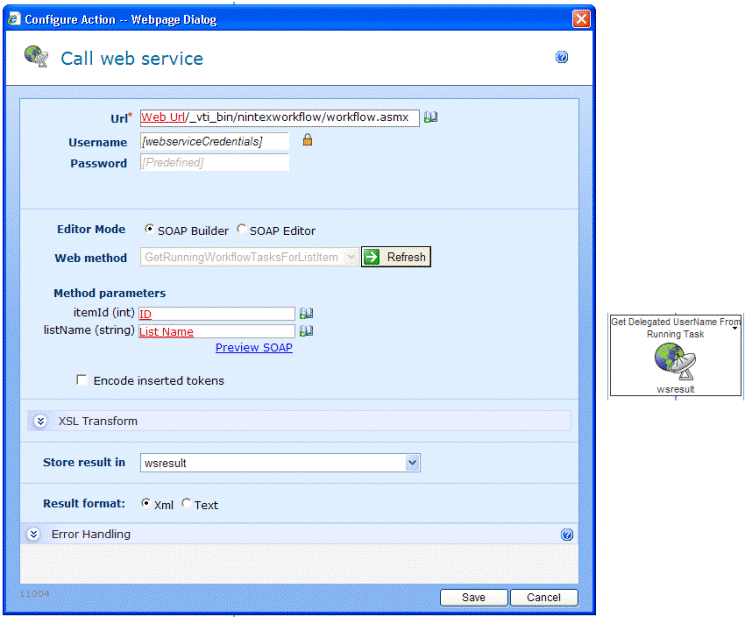Click into the Url input field
This screenshot has height=624, width=745.
pyautogui.click(x=279, y=117)
